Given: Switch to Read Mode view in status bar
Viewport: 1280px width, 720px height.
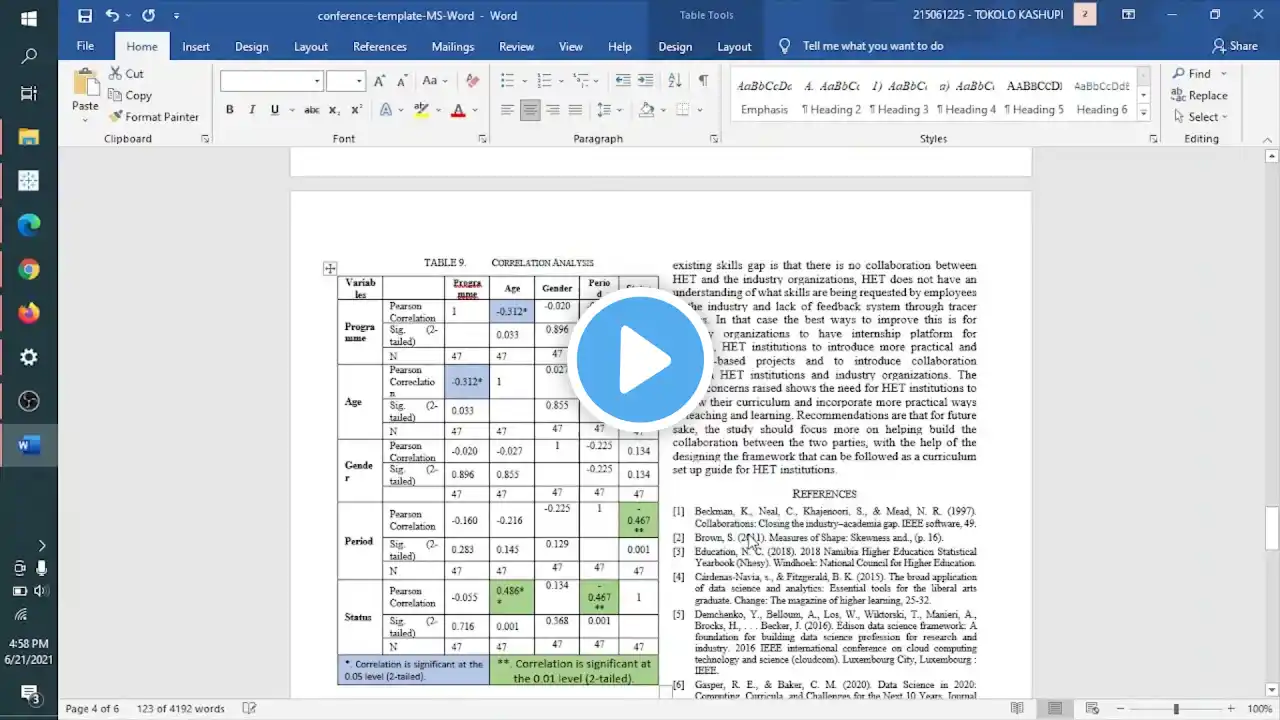Looking at the screenshot, I should 1018,708.
